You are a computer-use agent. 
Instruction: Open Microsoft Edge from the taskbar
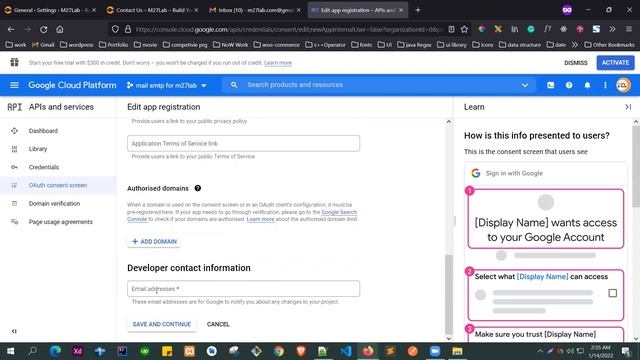[55, 351]
